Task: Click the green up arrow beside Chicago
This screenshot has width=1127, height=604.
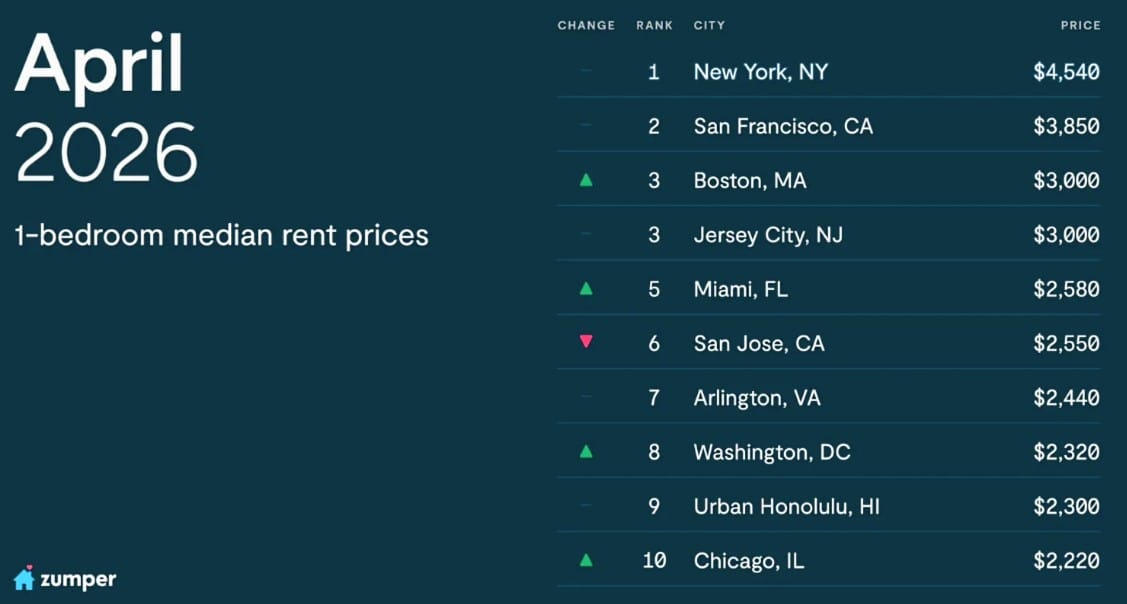Action: [x=586, y=560]
